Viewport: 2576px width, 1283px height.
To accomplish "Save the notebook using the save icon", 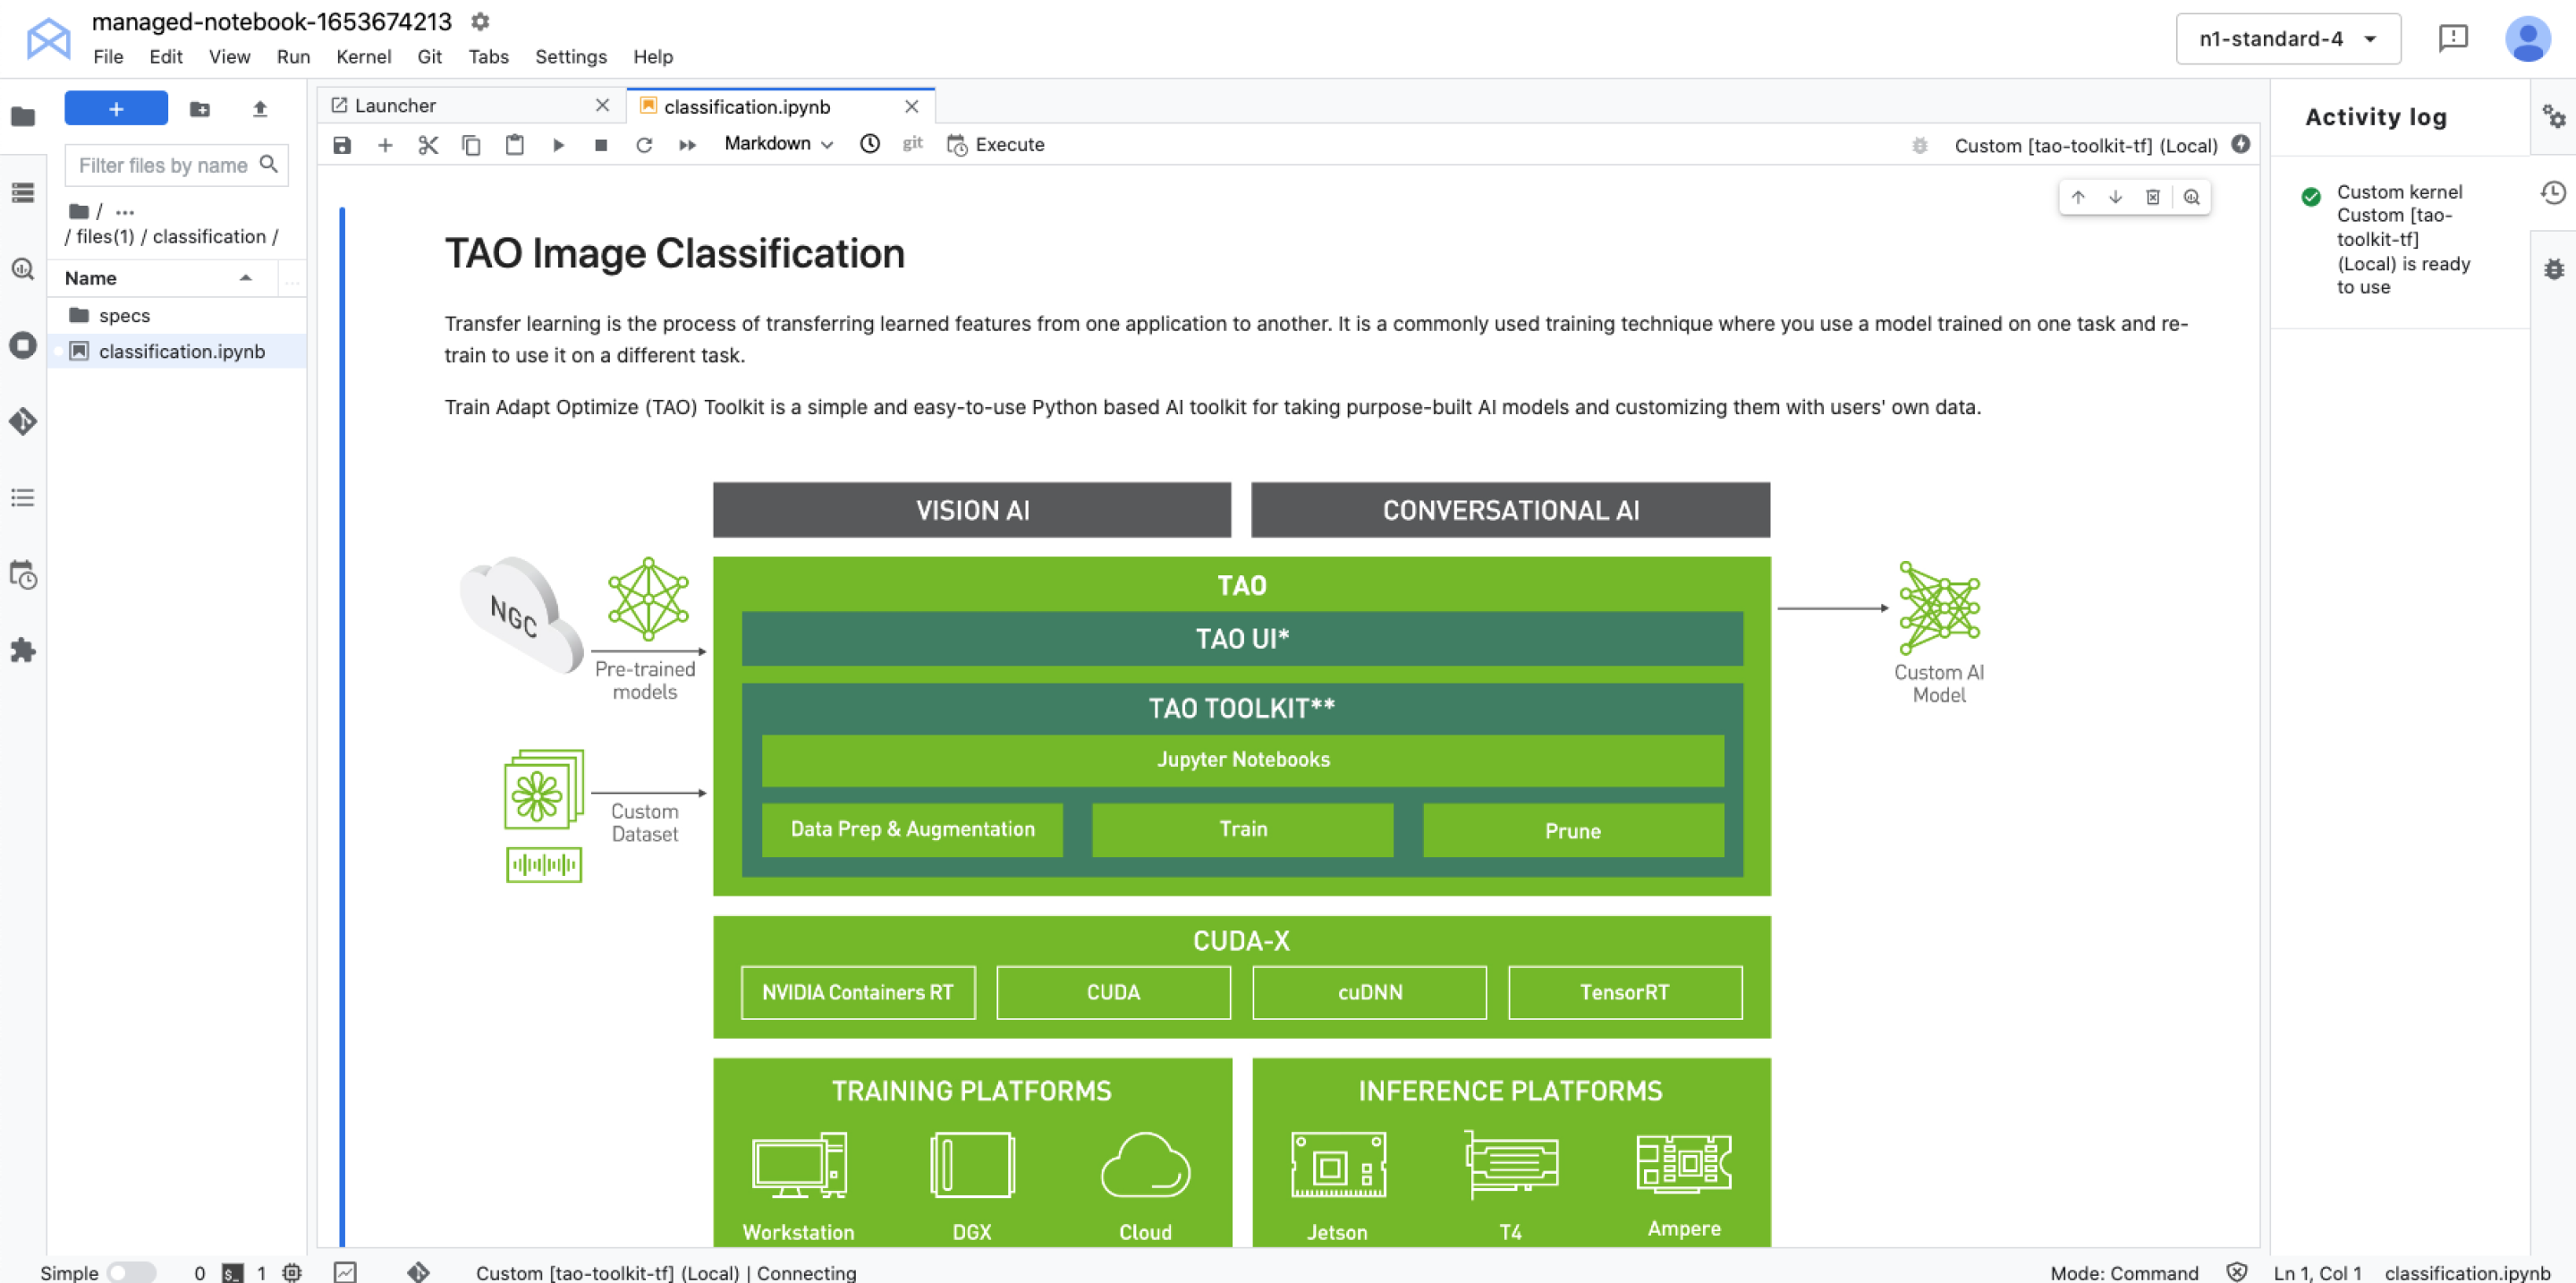I will tap(342, 145).
